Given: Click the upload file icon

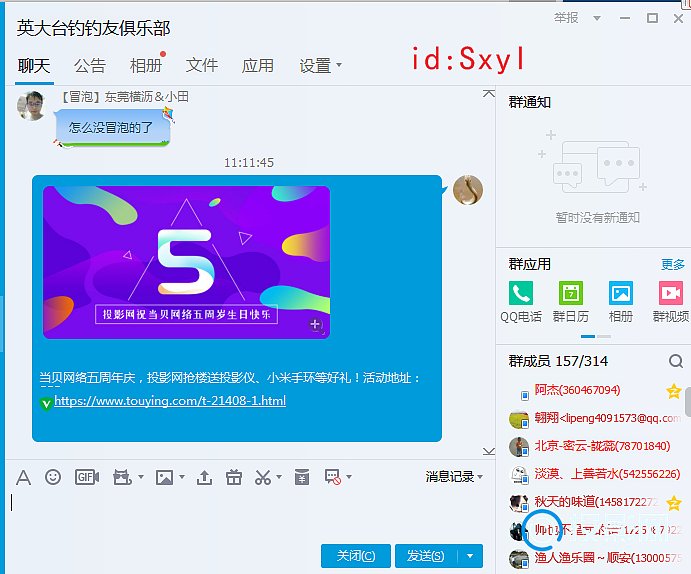Looking at the screenshot, I should pyautogui.click(x=204, y=477).
